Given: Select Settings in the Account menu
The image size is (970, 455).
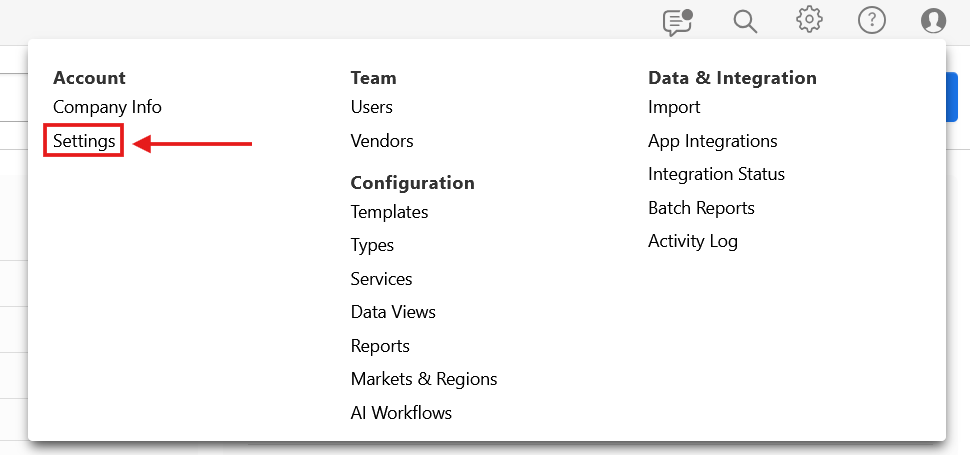Looking at the screenshot, I should (84, 142).
